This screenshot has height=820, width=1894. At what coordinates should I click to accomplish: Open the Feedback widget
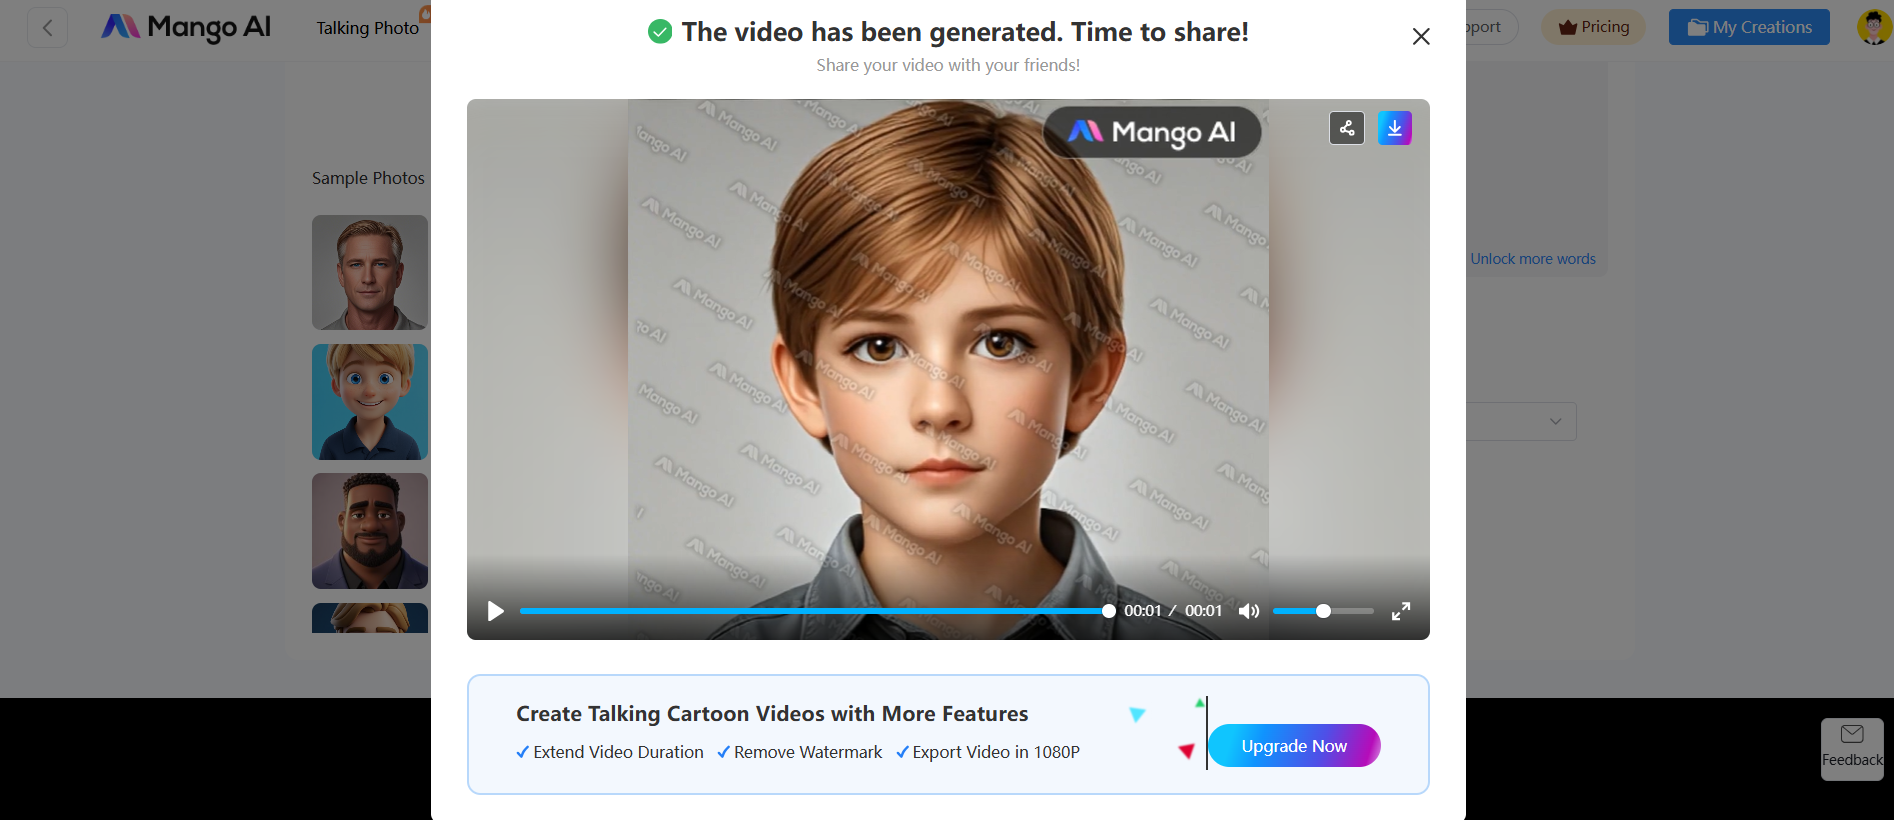(x=1852, y=749)
